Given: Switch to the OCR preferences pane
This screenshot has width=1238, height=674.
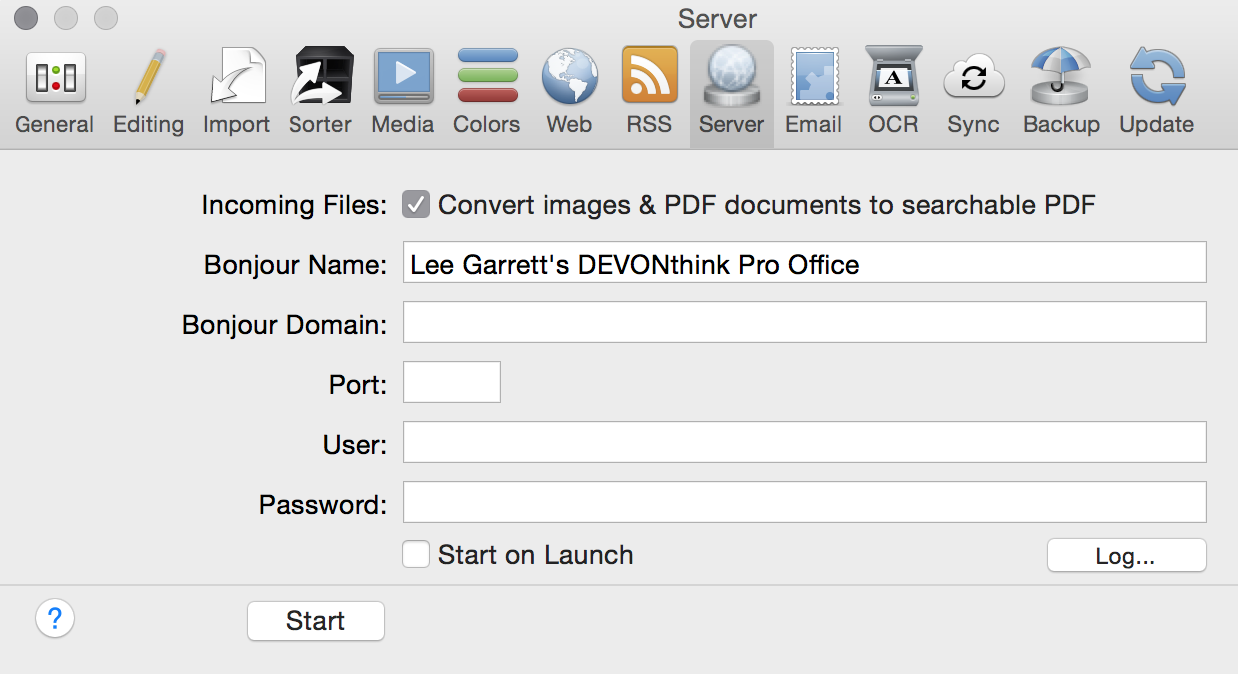Looking at the screenshot, I should click(893, 92).
